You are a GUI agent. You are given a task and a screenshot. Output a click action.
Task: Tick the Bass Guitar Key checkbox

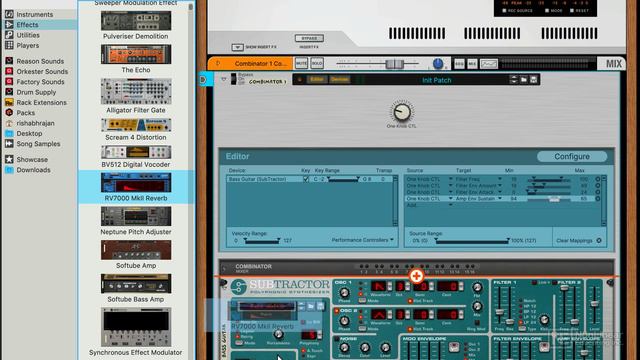point(306,179)
